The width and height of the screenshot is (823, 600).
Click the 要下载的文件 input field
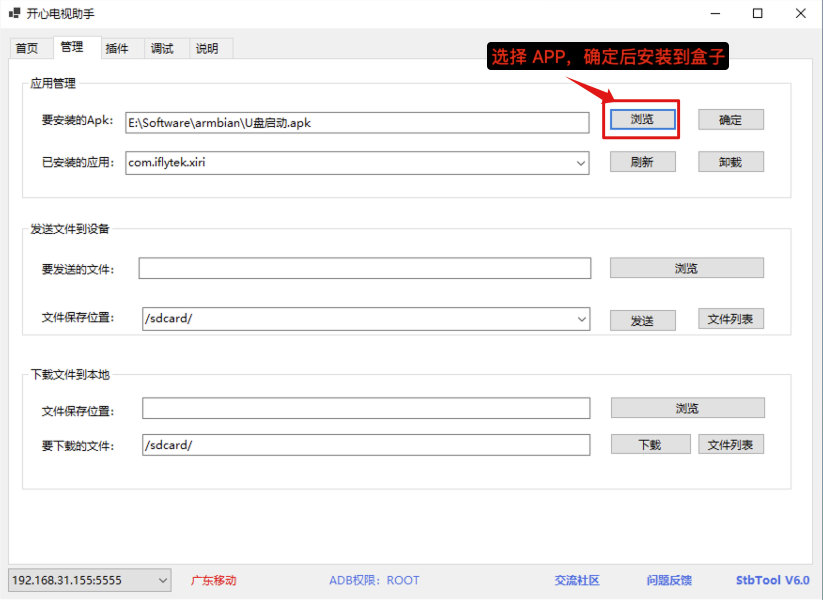click(x=366, y=445)
